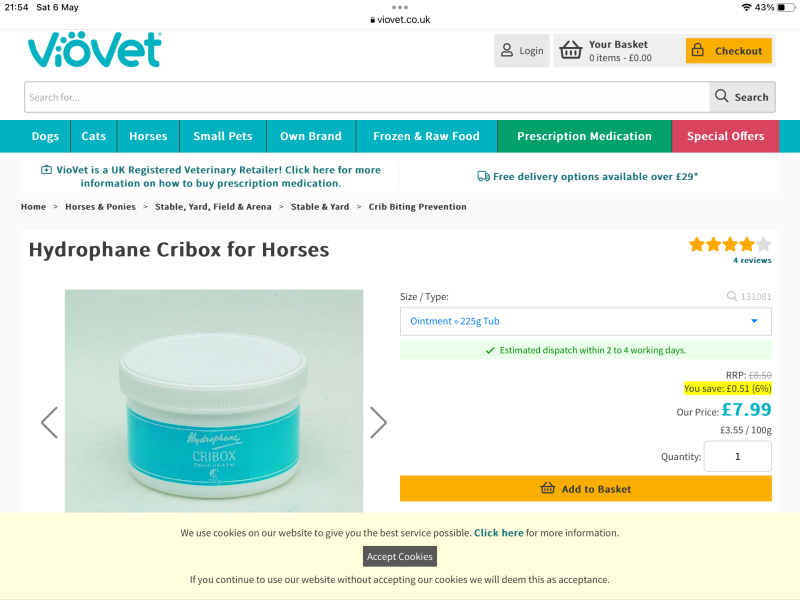Click the user Login icon
This screenshot has height=600, width=800.
click(x=507, y=51)
